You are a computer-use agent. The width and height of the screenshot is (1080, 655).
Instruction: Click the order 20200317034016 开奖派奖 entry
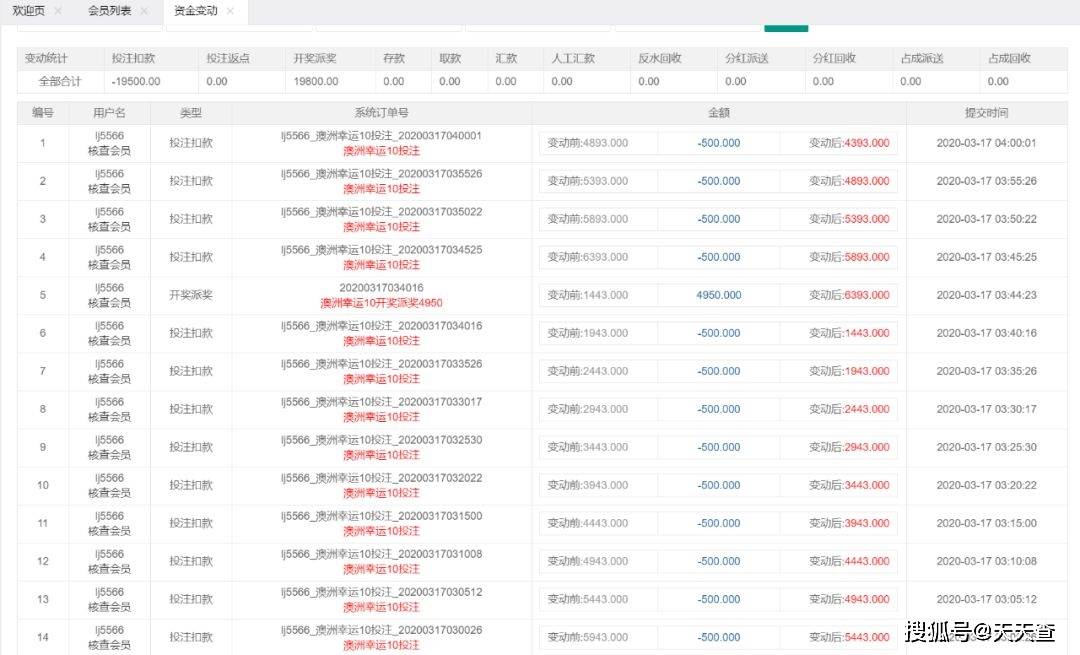tap(382, 288)
